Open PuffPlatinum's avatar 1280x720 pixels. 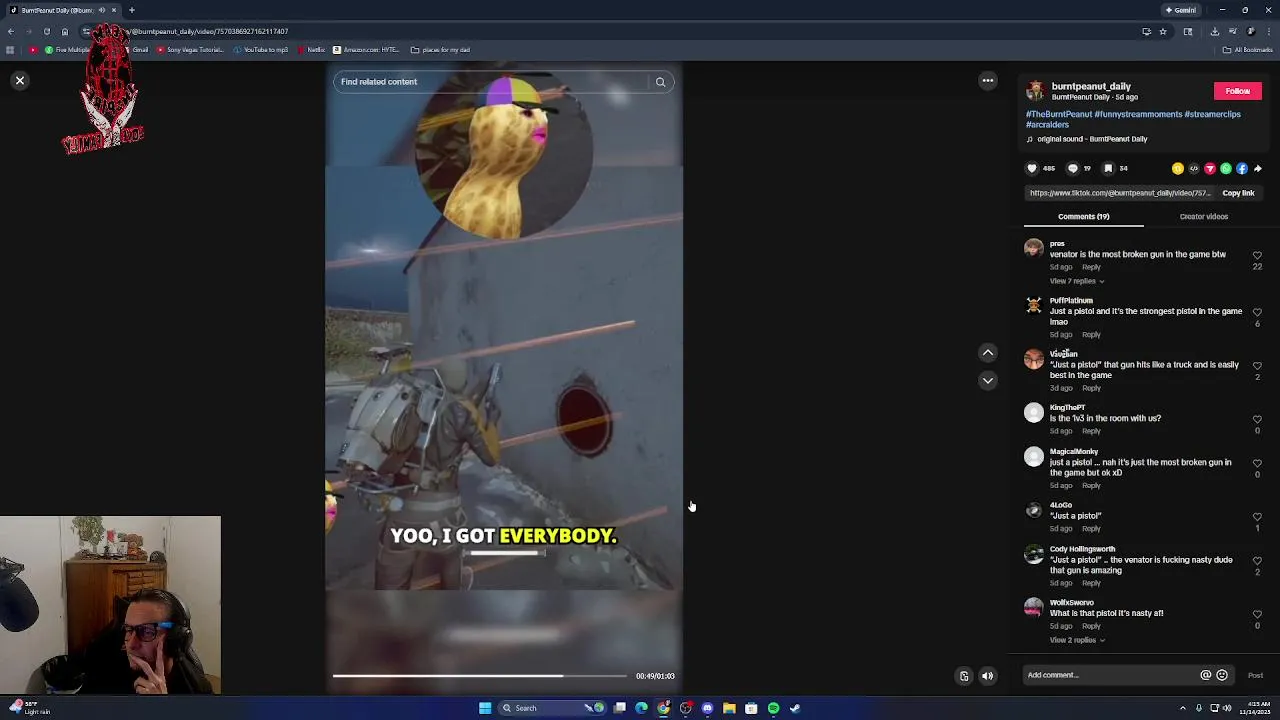[x=1033, y=305]
